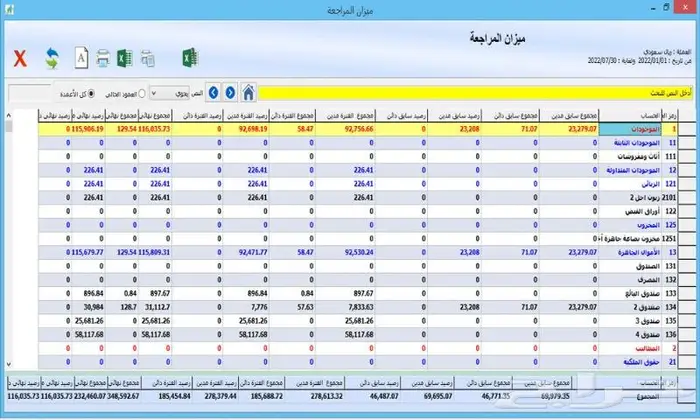
Task: Select account 'الموجودات المتداولة' with code 12
Action: click(x=629, y=170)
